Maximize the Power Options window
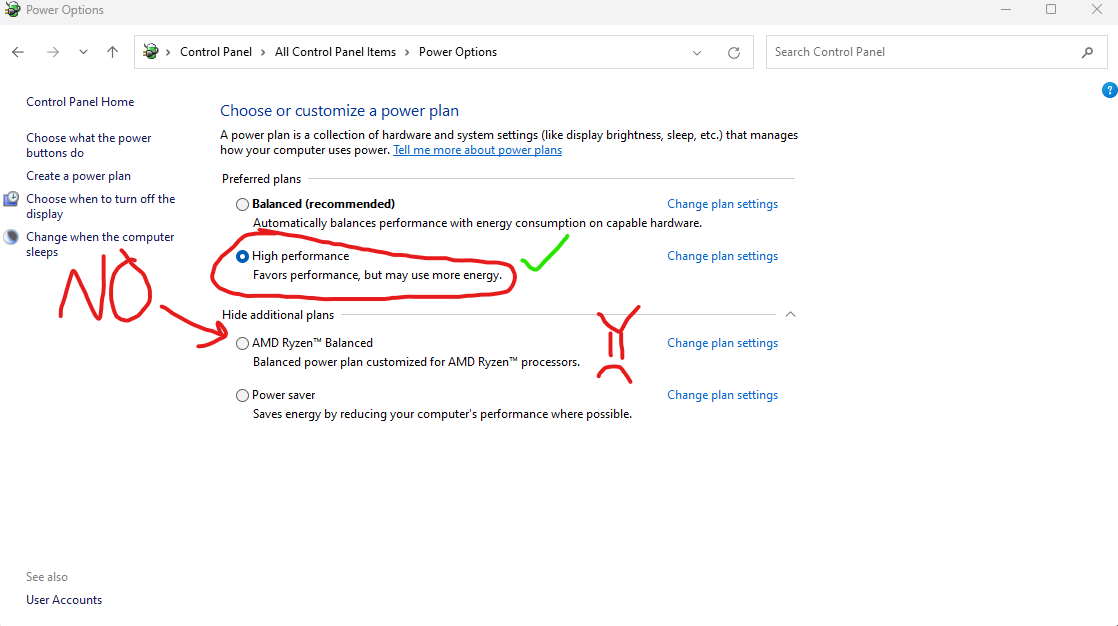This screenshot has width=1118, height=626. 1051,9
